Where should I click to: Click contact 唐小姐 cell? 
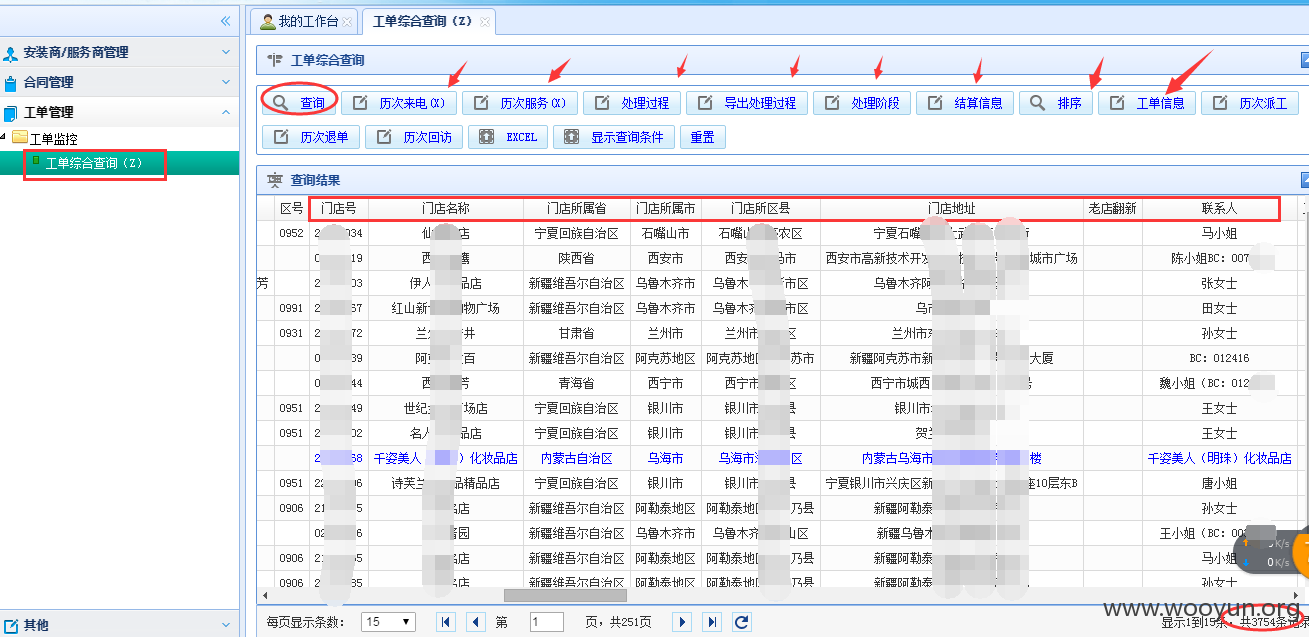pos(1219,483)
